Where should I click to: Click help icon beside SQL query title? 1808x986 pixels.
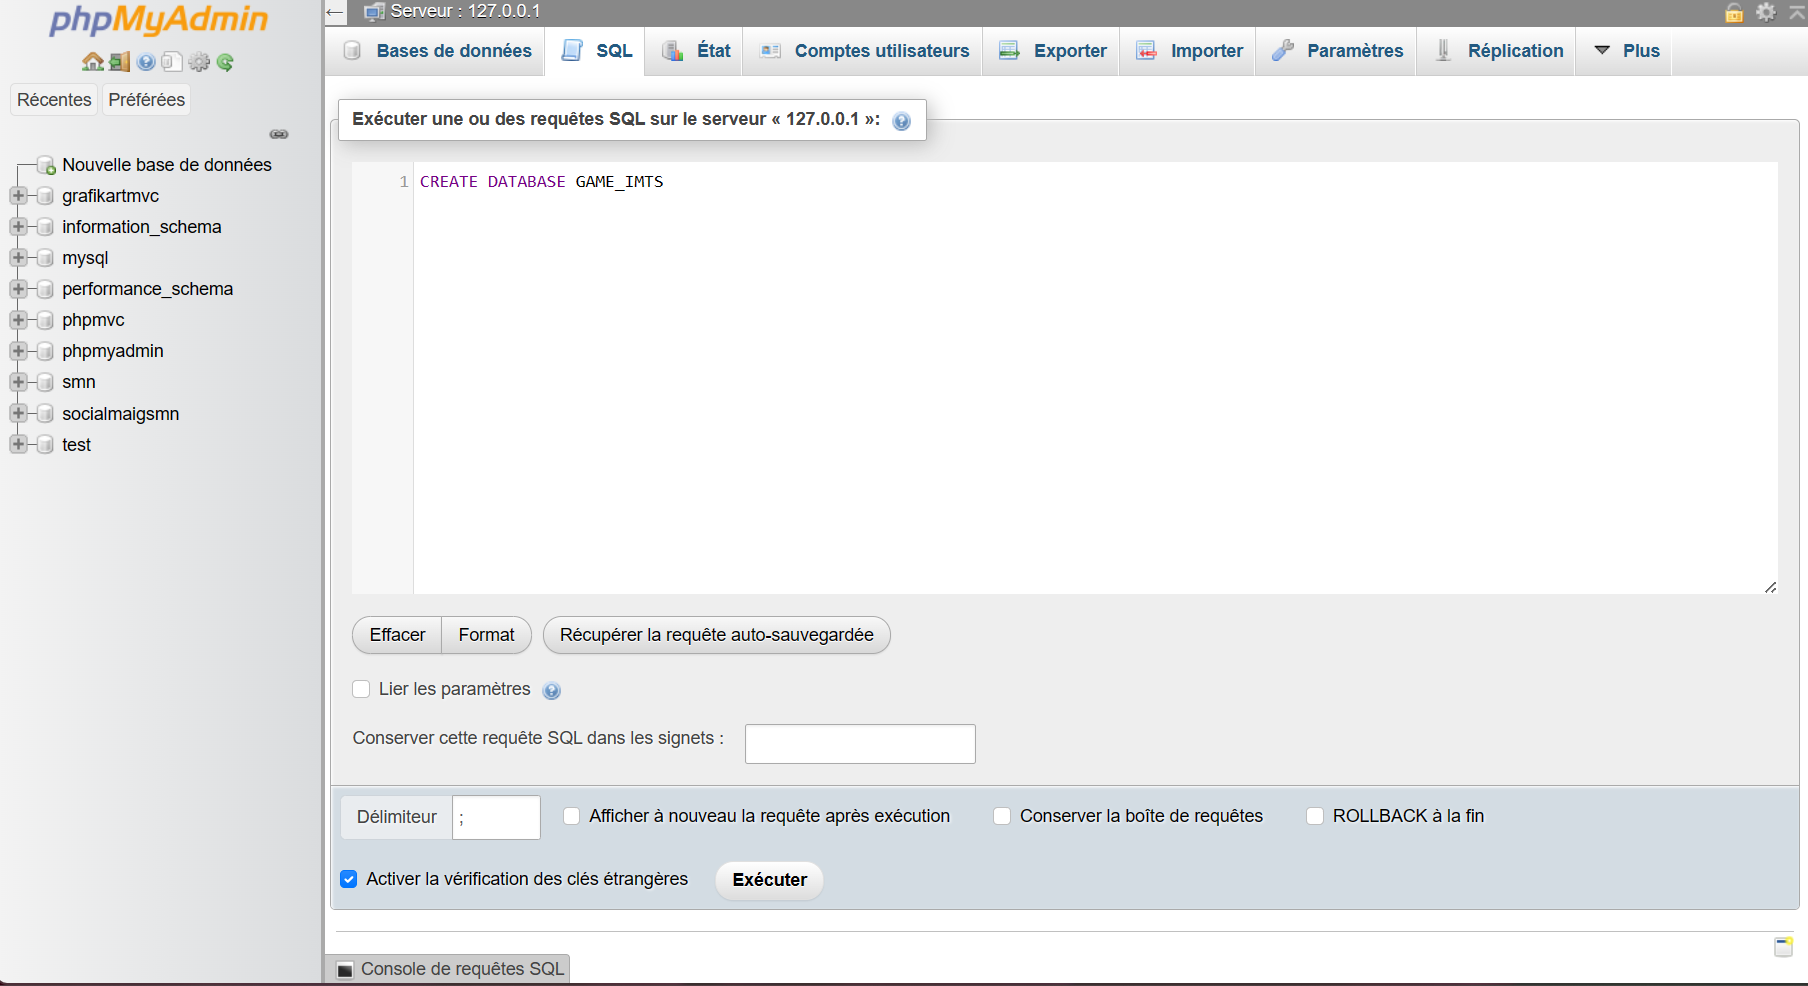pyautogui.click(x=901, y=121)
